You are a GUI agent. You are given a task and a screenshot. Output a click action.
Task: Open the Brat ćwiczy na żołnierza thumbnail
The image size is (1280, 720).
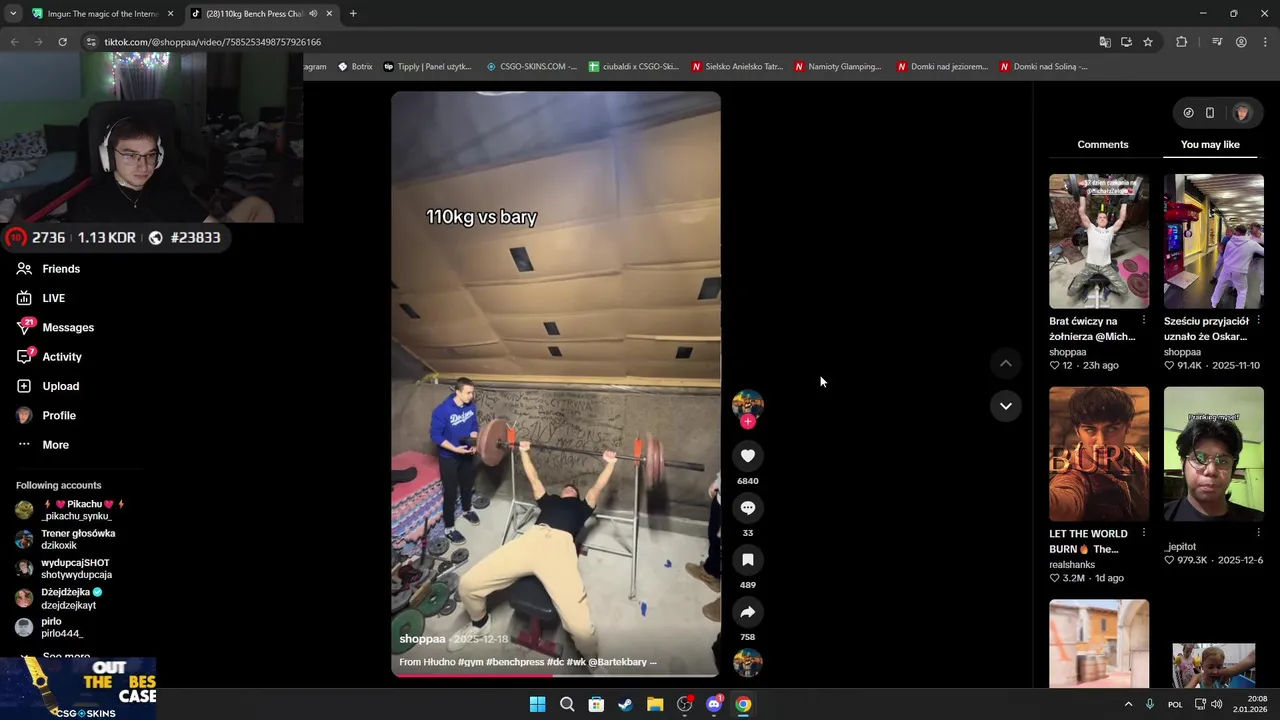point(1099,241)
